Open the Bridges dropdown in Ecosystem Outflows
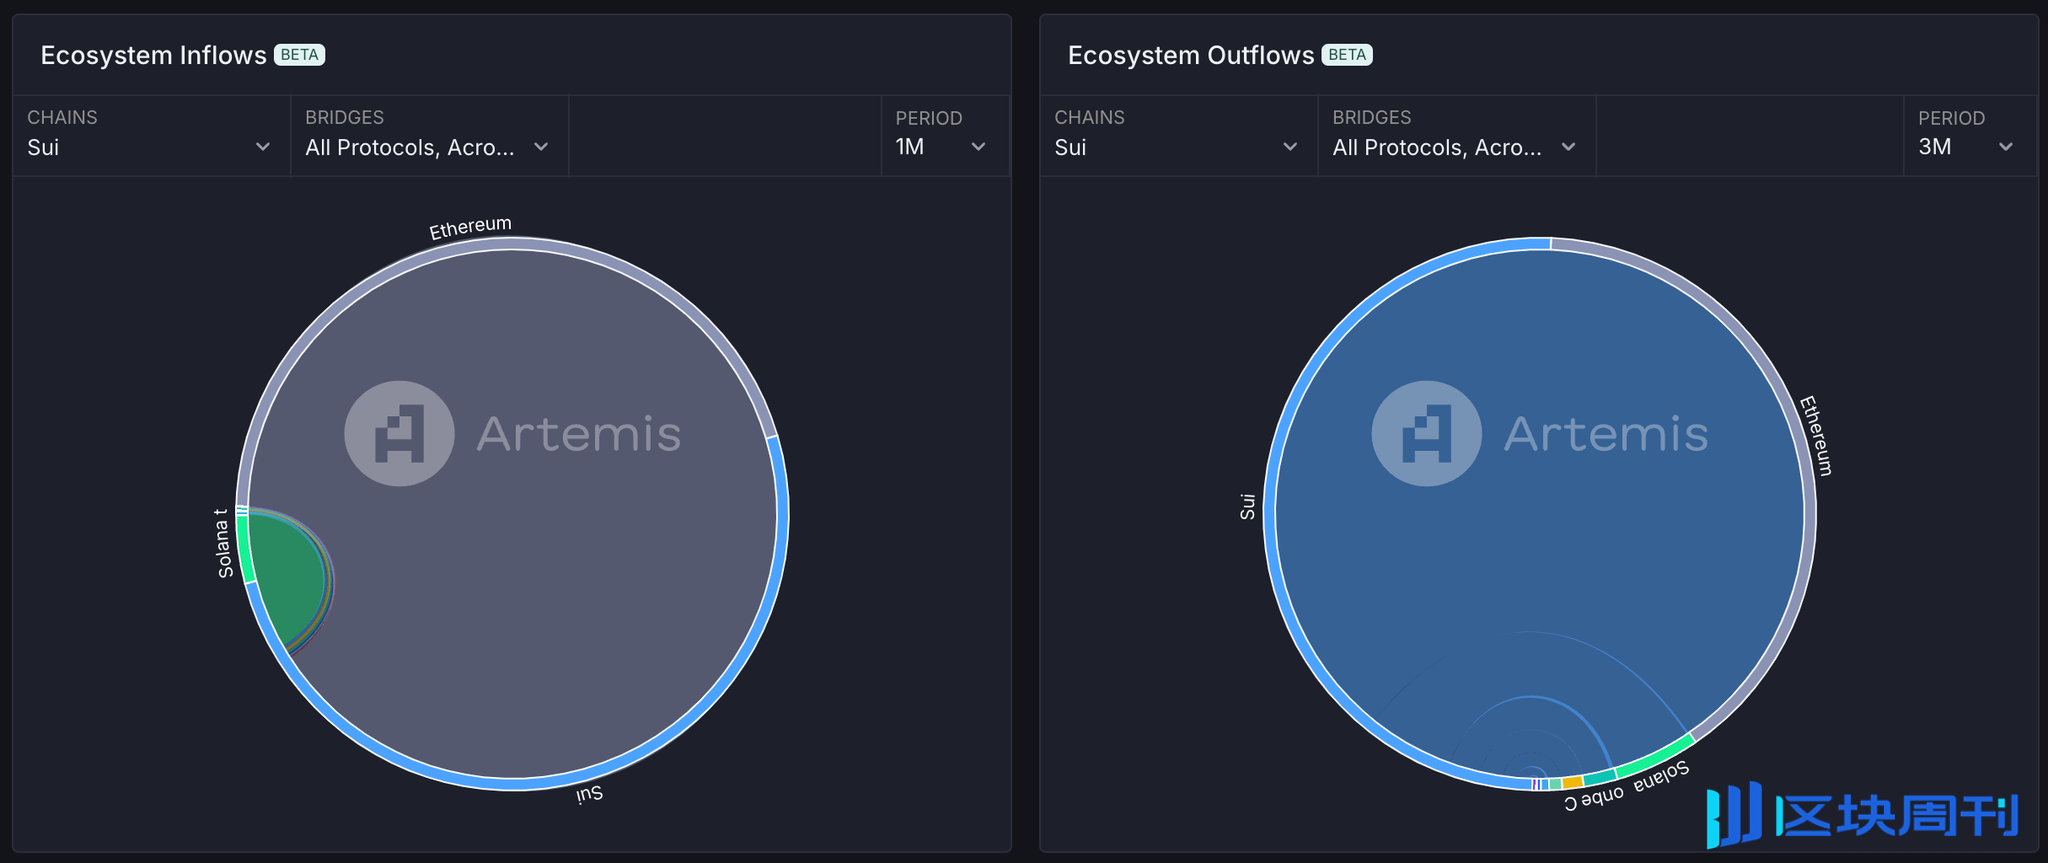The width and height of the screenshot is (2048, 863). click(1457, 136)
